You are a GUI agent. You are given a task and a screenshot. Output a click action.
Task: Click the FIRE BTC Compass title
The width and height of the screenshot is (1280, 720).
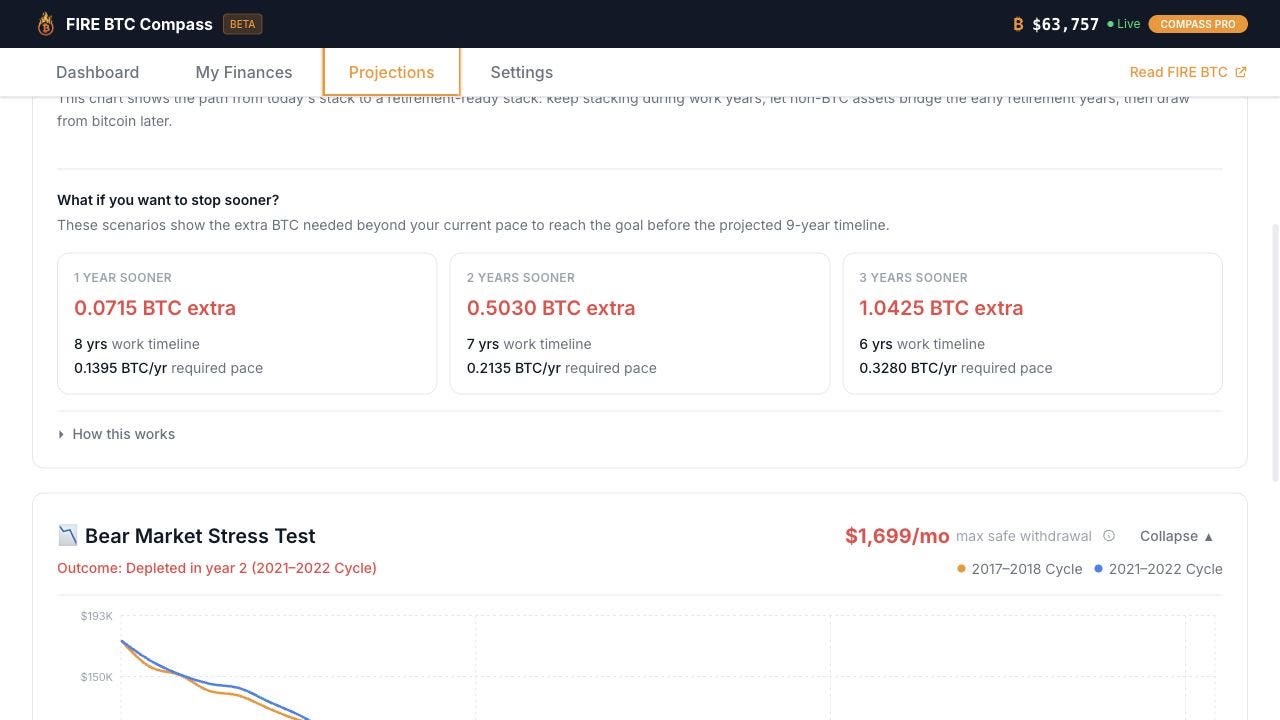click(139, 24)
